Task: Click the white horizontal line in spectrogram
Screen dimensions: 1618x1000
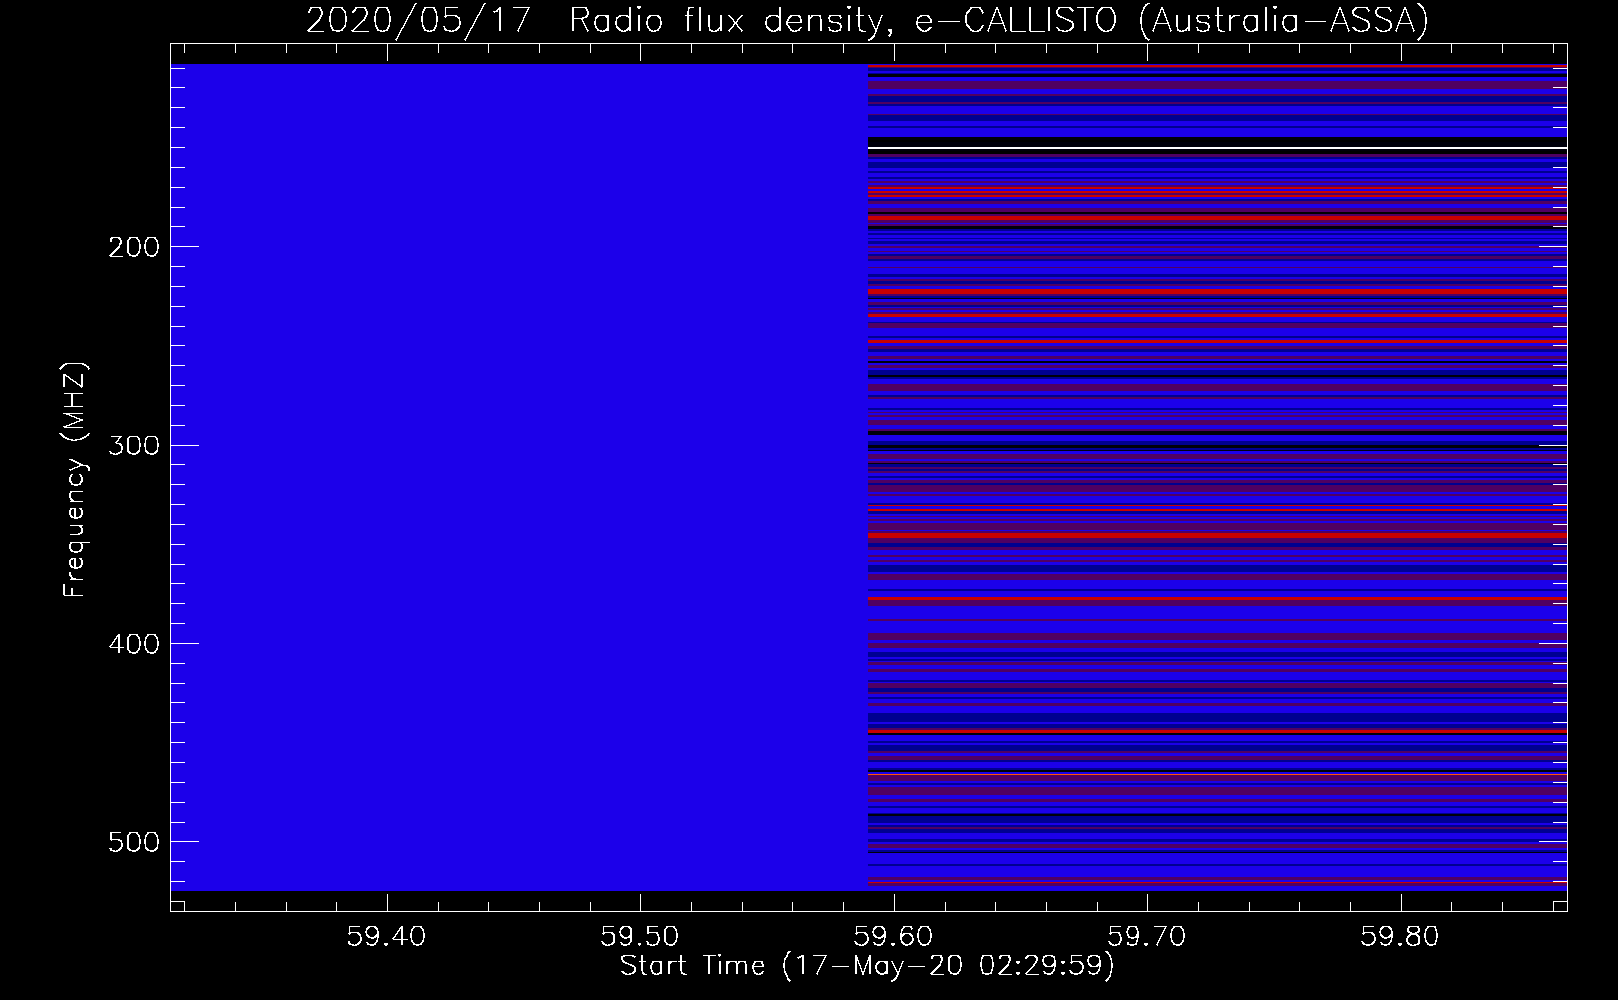Action: pos(1217,148)
